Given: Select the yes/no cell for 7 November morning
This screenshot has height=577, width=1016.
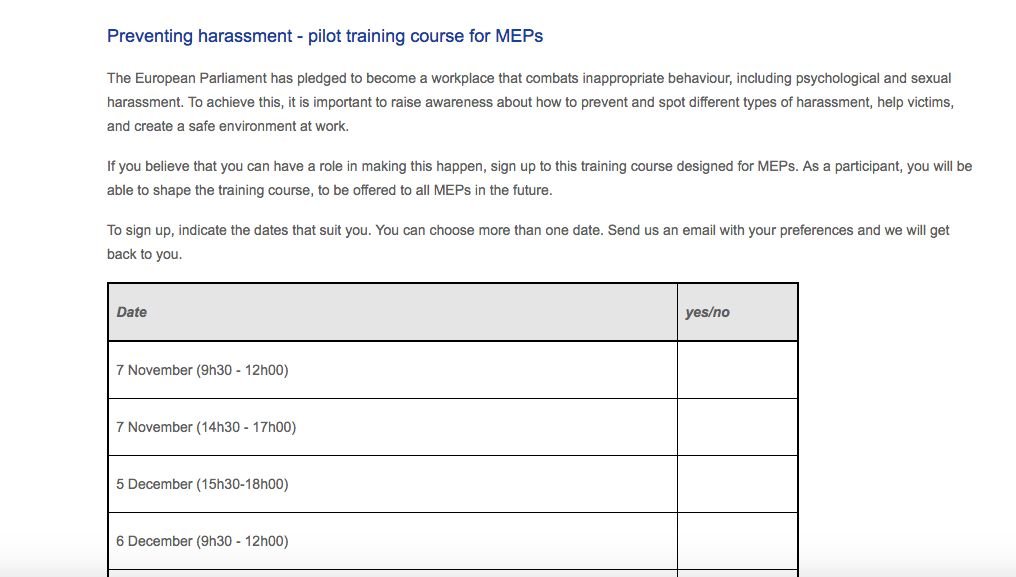Looking at the screenshot, I should 737,370.
